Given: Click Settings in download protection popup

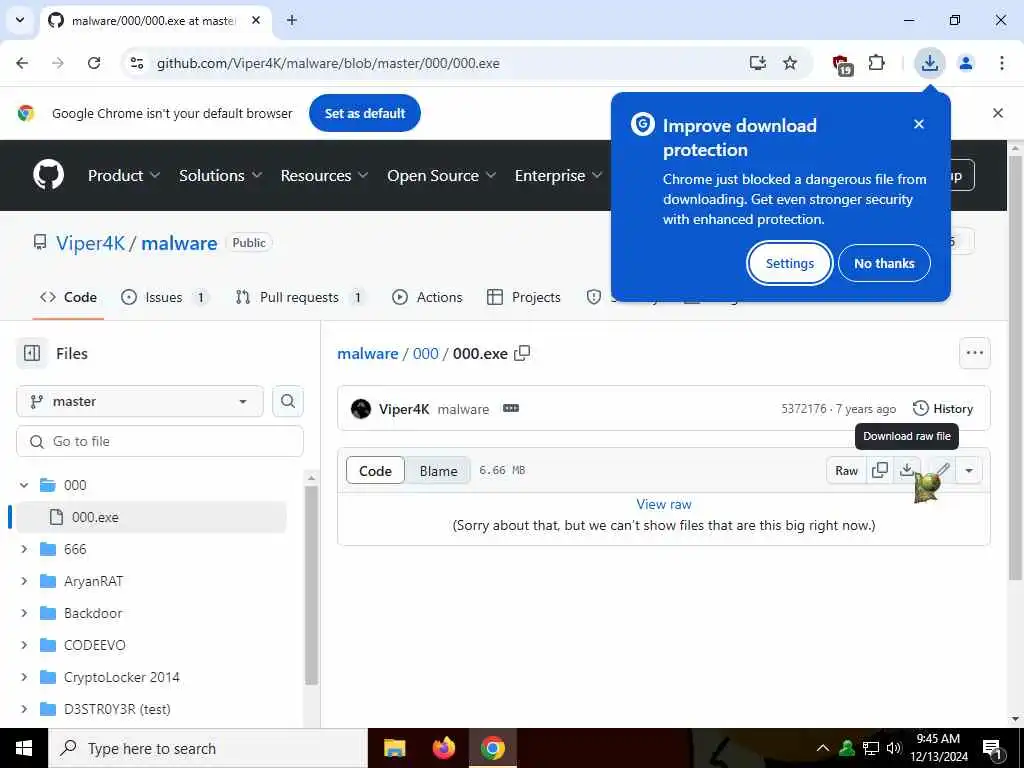Looking at the screenshot, I should coord(790,263).
